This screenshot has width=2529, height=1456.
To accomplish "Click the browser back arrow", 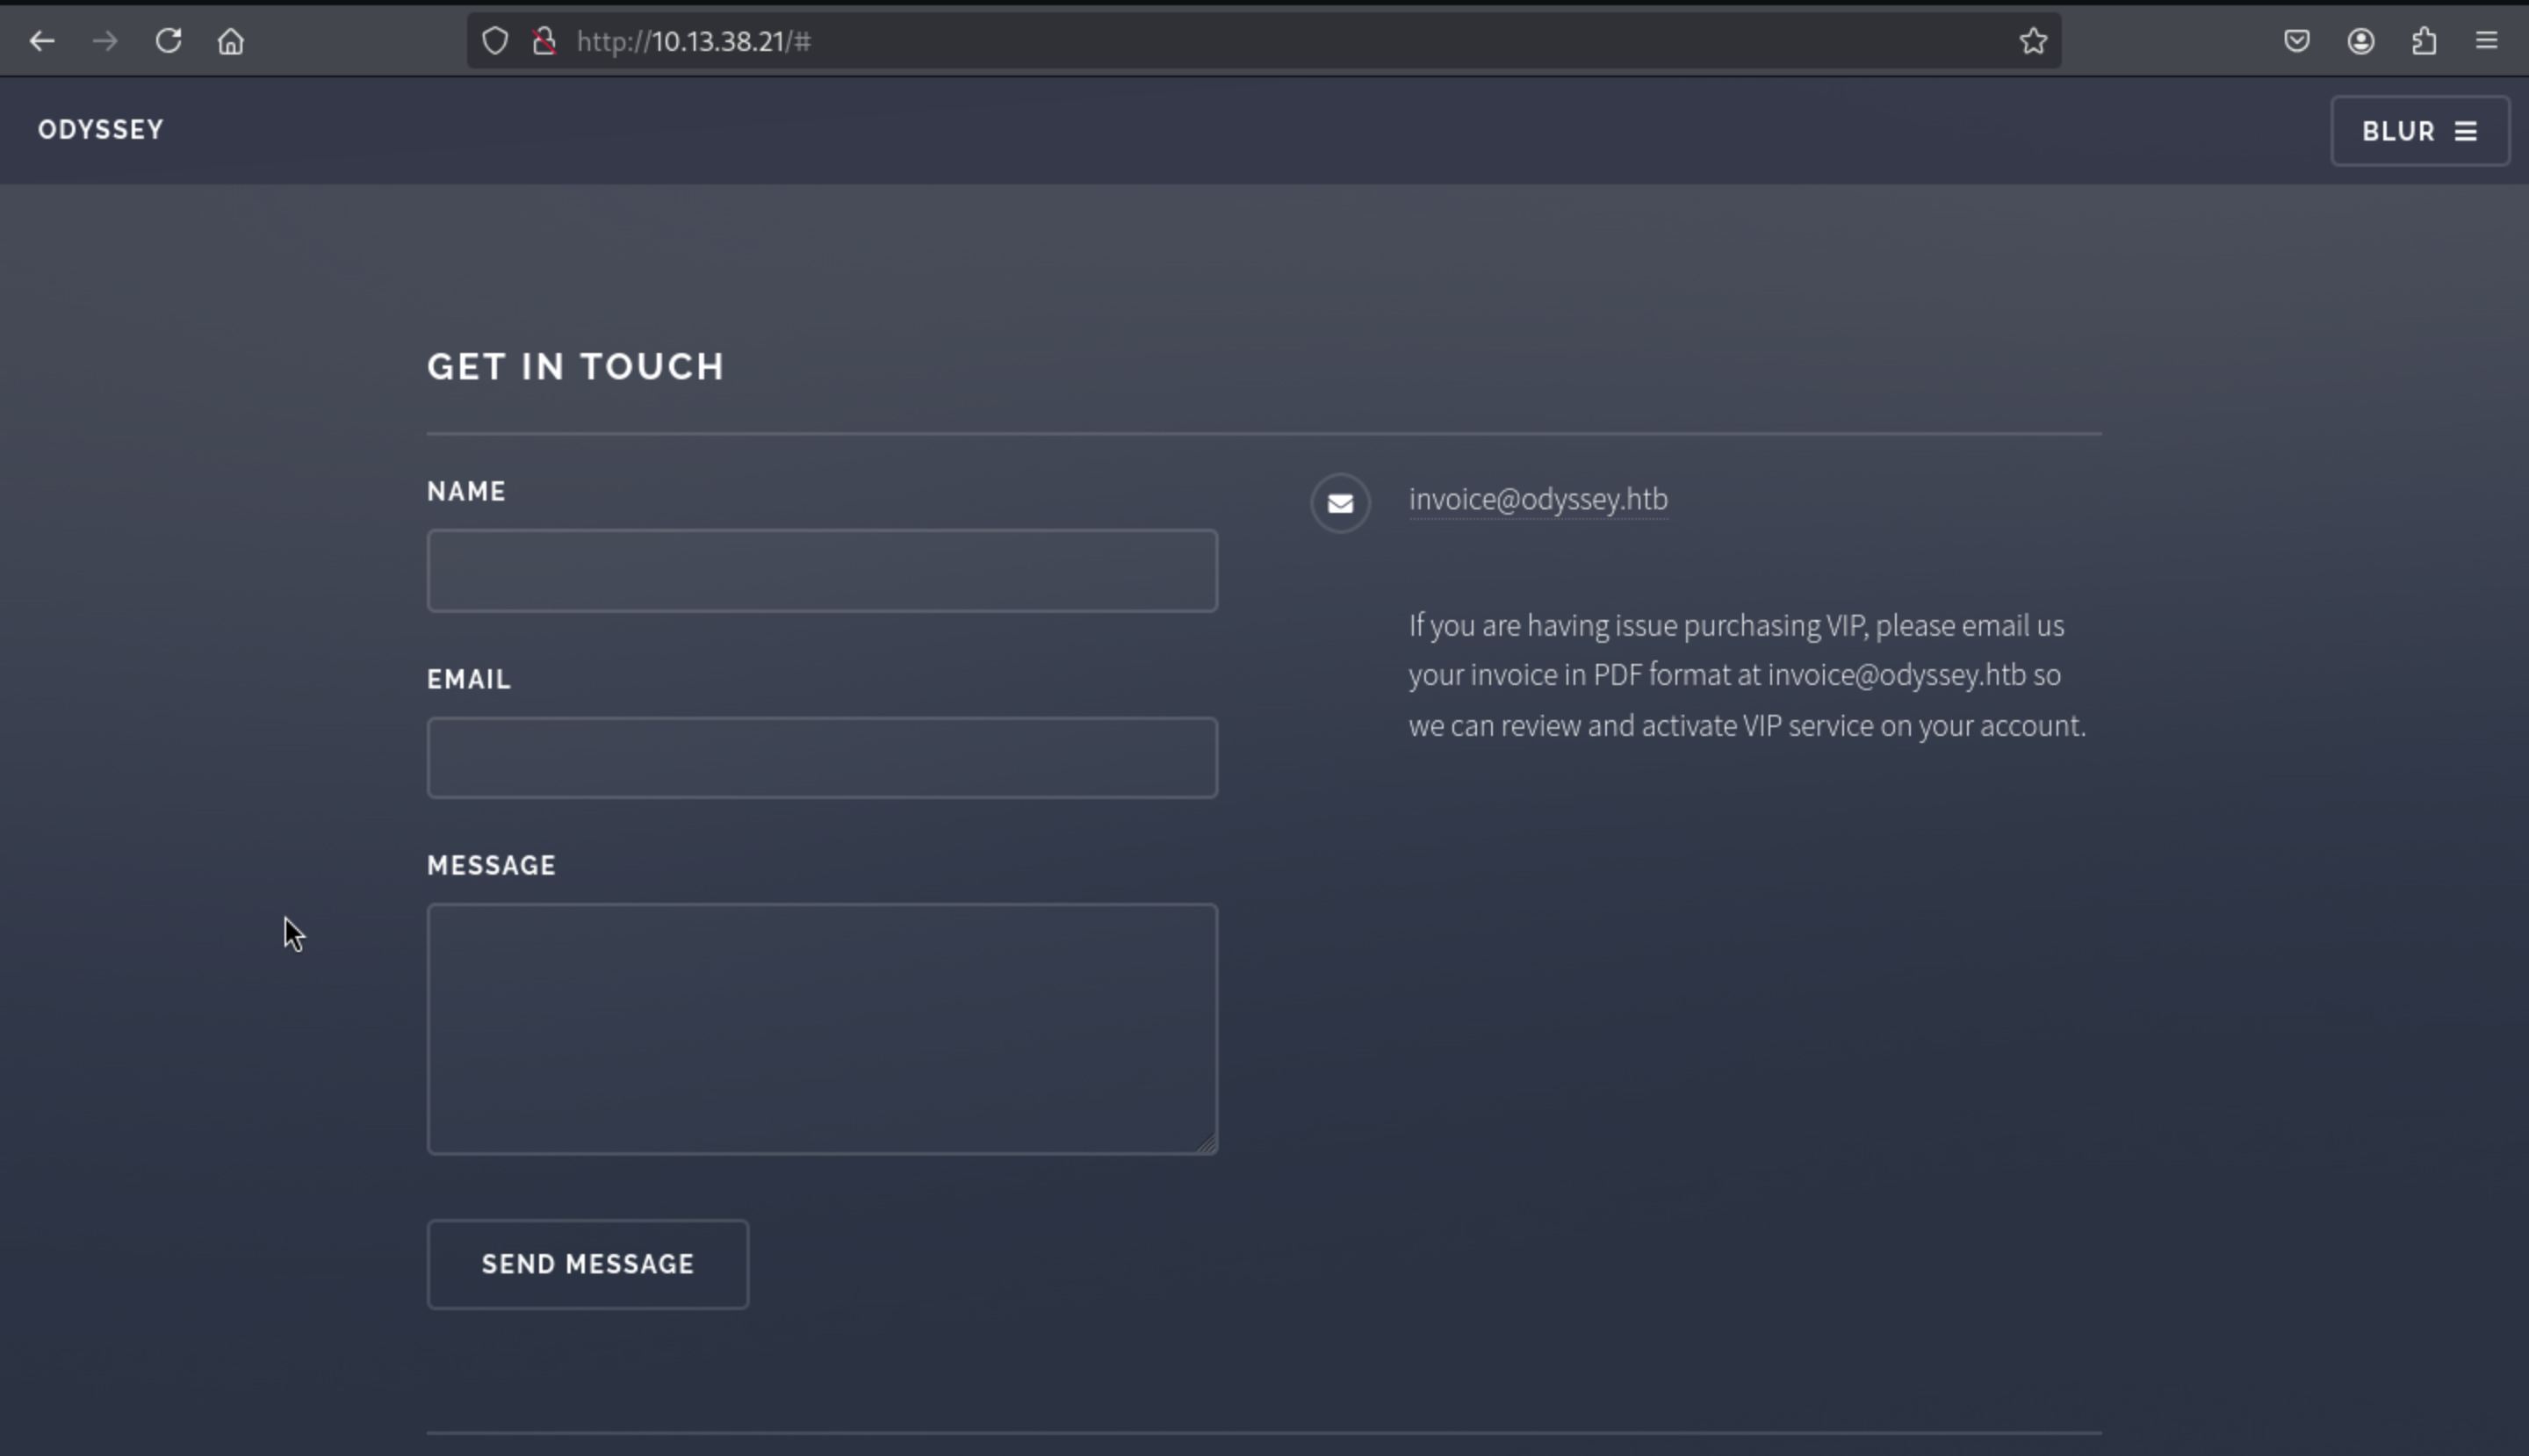I will 42,41.
